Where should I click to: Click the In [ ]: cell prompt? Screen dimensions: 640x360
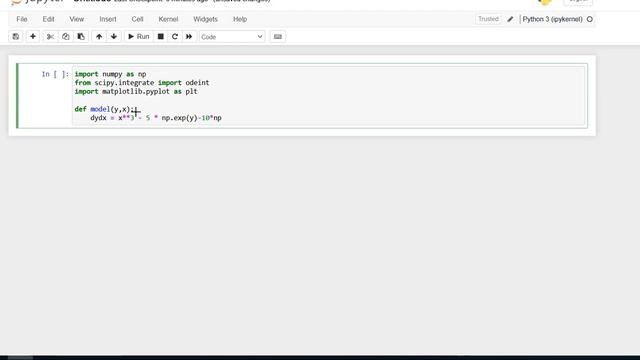pyautogui.click(x=55, y=74)
